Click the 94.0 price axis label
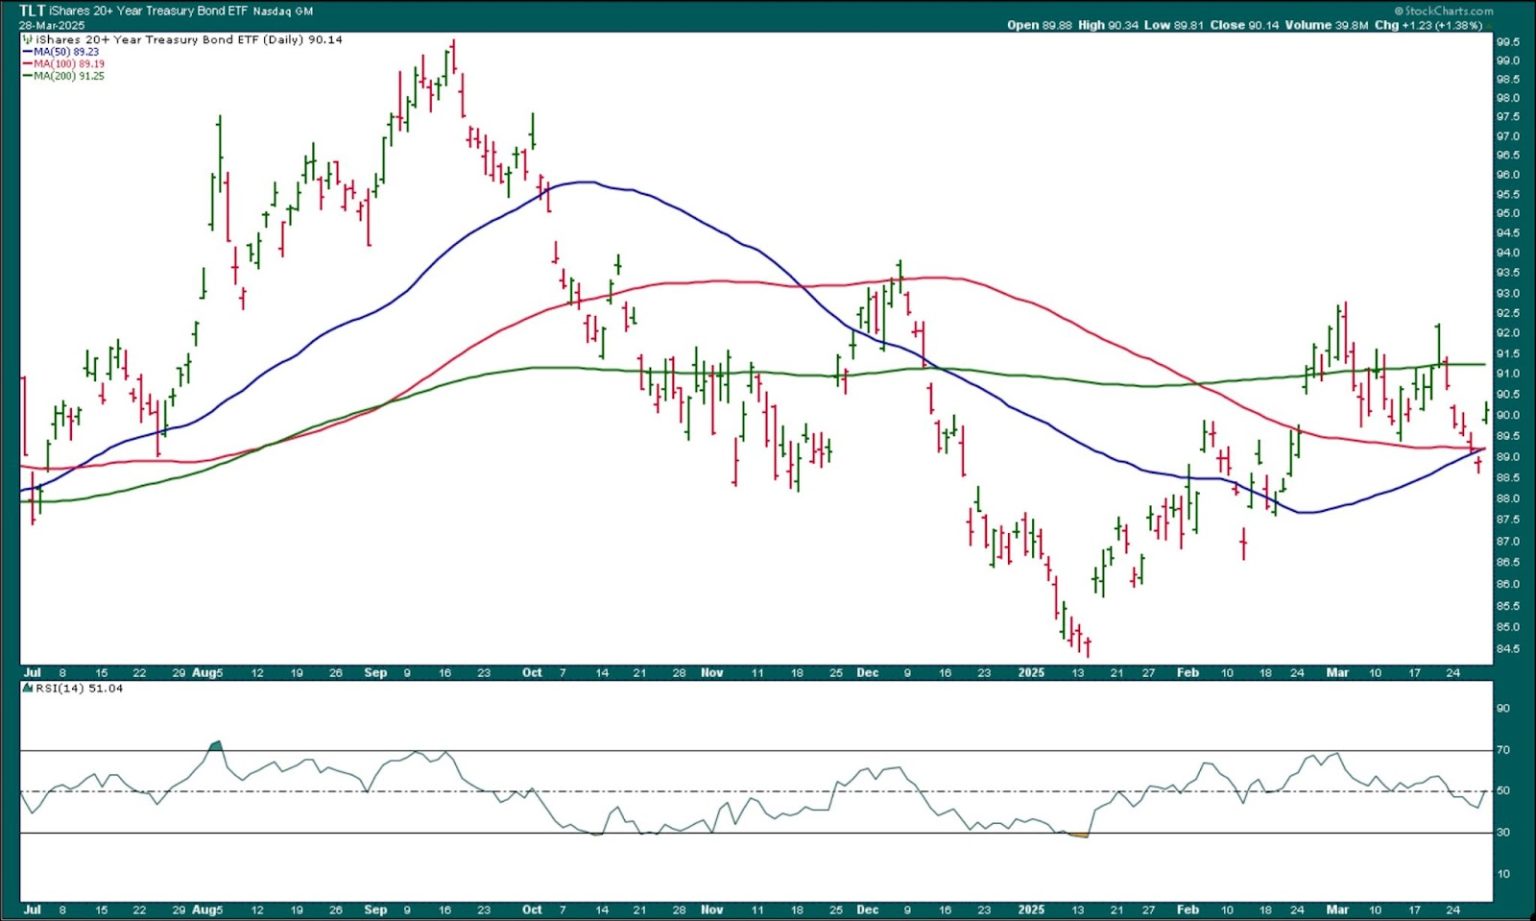1536x921 pixels. (1508, 253)
